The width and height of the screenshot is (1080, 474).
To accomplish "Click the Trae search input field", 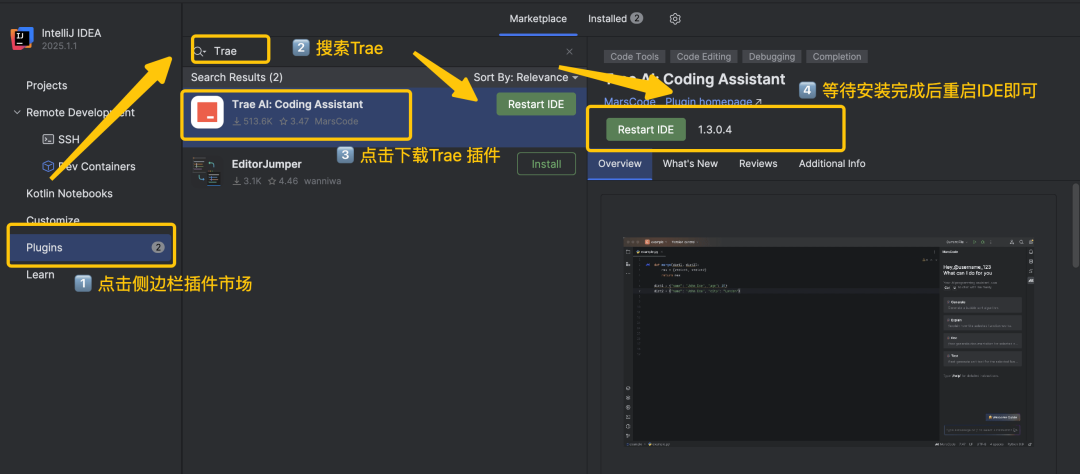I will tap(382, 51).
